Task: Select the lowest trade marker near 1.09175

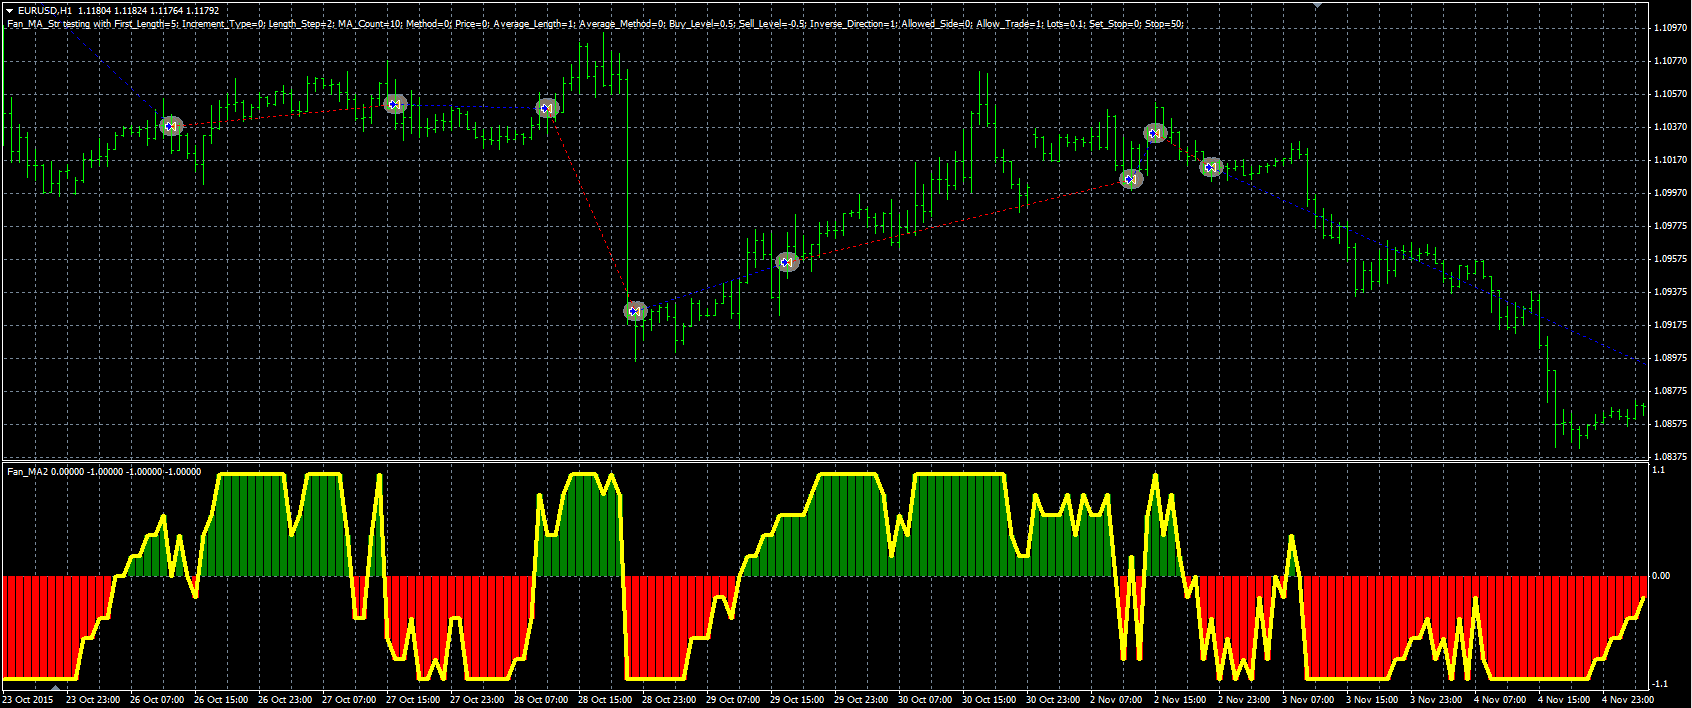Action: tap(635, 311)
